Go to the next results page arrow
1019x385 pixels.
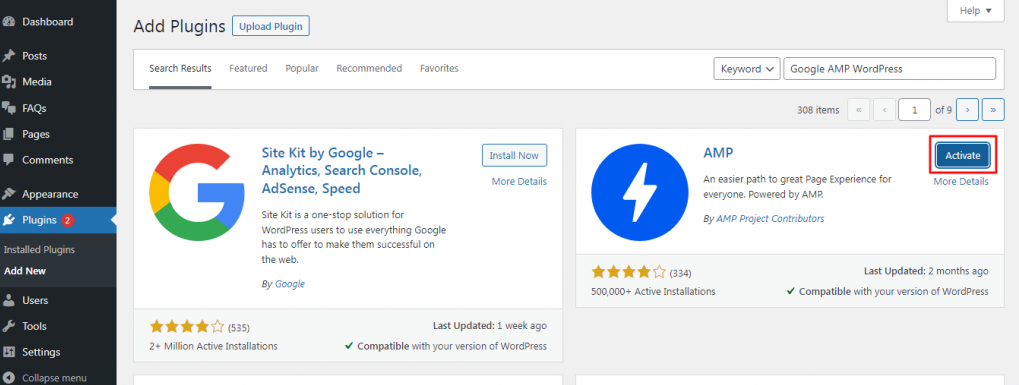[x=968, y=110]
